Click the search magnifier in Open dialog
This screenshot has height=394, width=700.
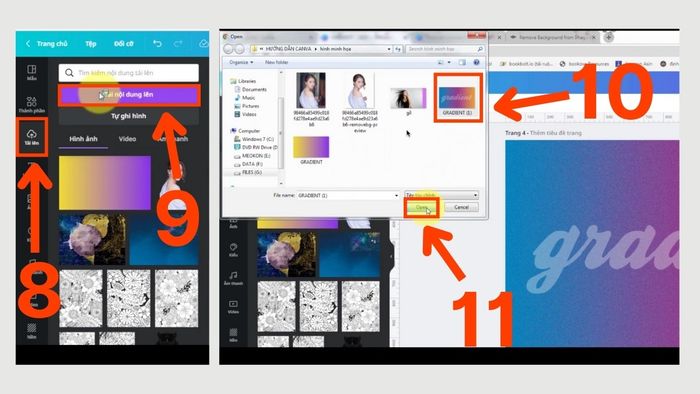(480, 49)
